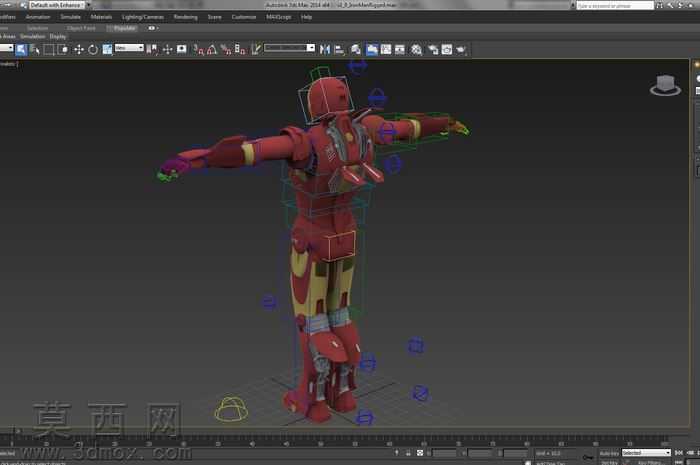
Task: Open the Customize menu
Action: point(244,17)
